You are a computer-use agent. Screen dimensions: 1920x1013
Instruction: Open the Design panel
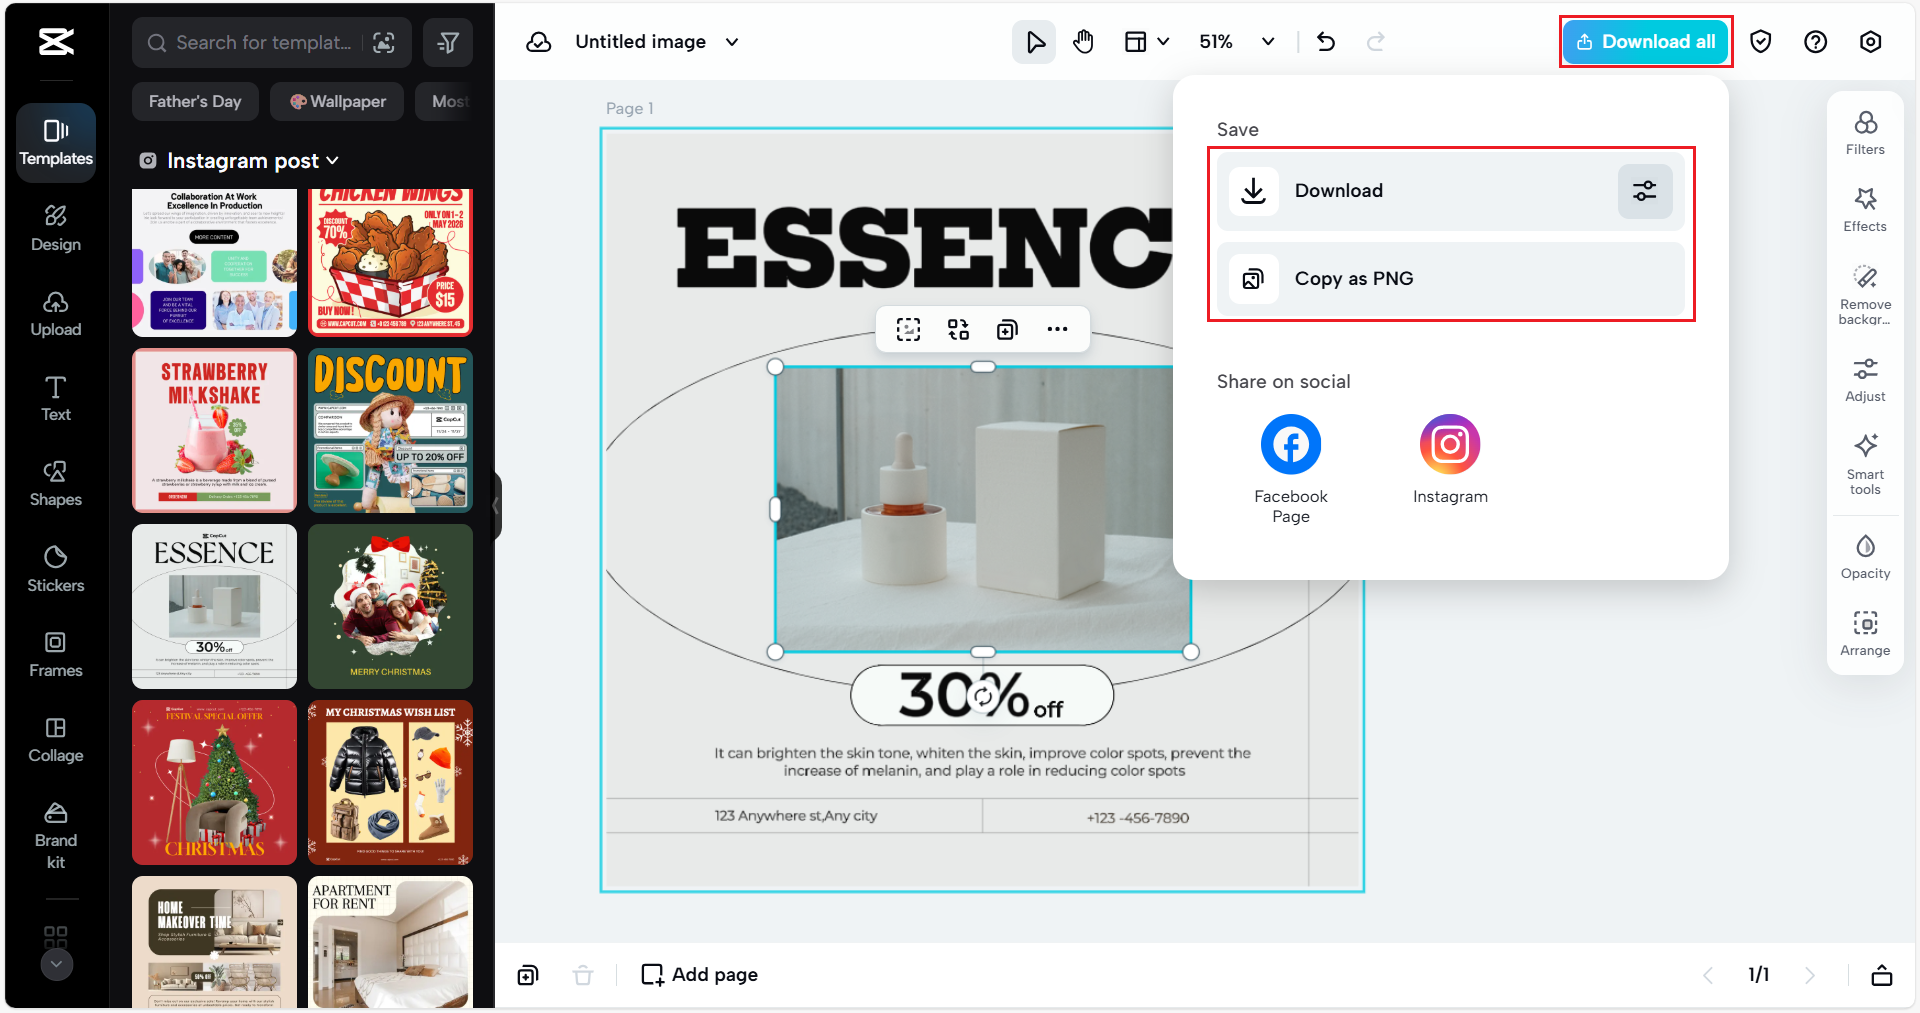pyautogui.click(x=56, y=228)
